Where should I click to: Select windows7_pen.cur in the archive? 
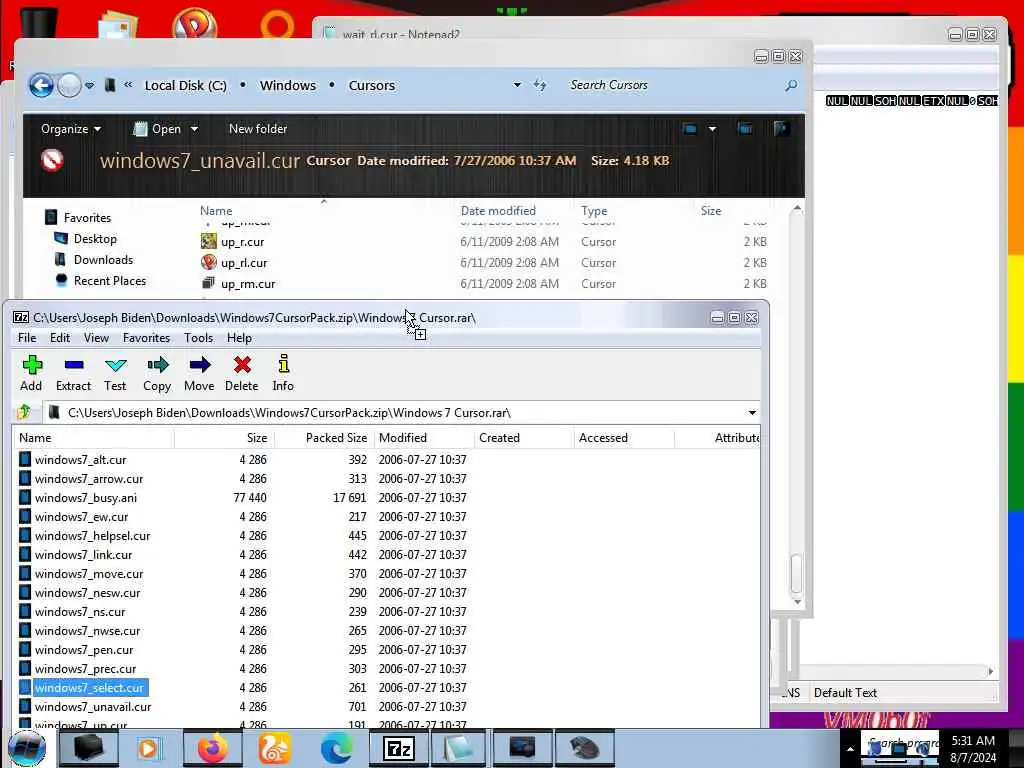click(84, 650)
